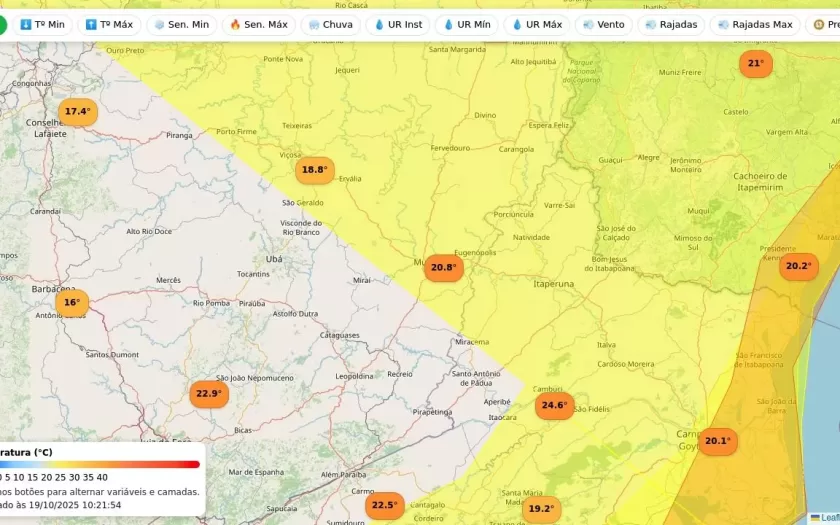Select the Tº Máx variable button
Screen dimensions: 840x525
(x=109, y=24)
